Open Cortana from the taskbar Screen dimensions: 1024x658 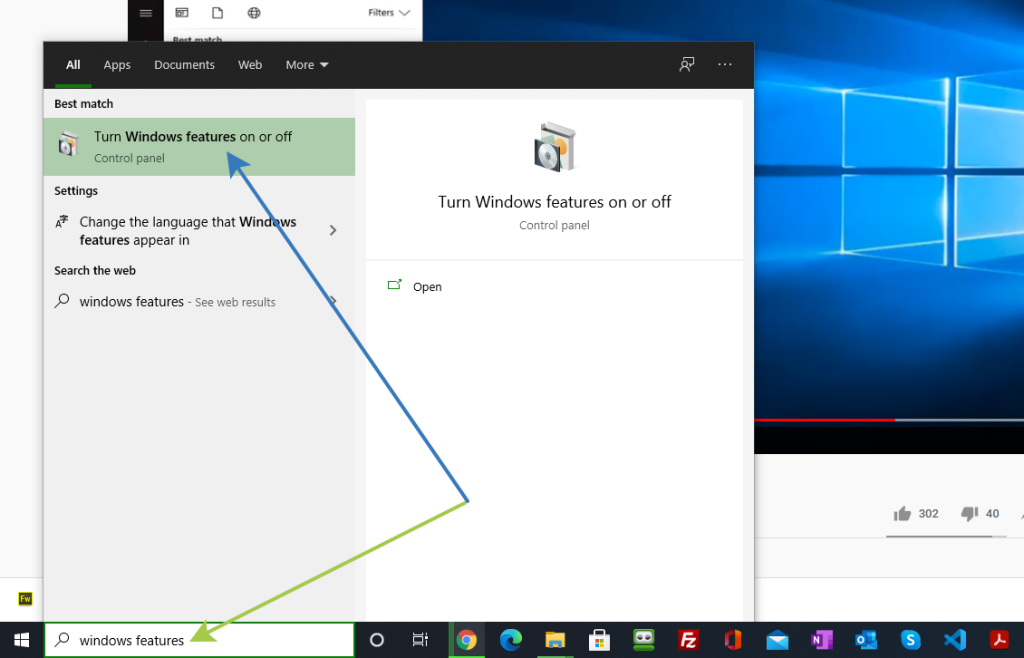377,640
